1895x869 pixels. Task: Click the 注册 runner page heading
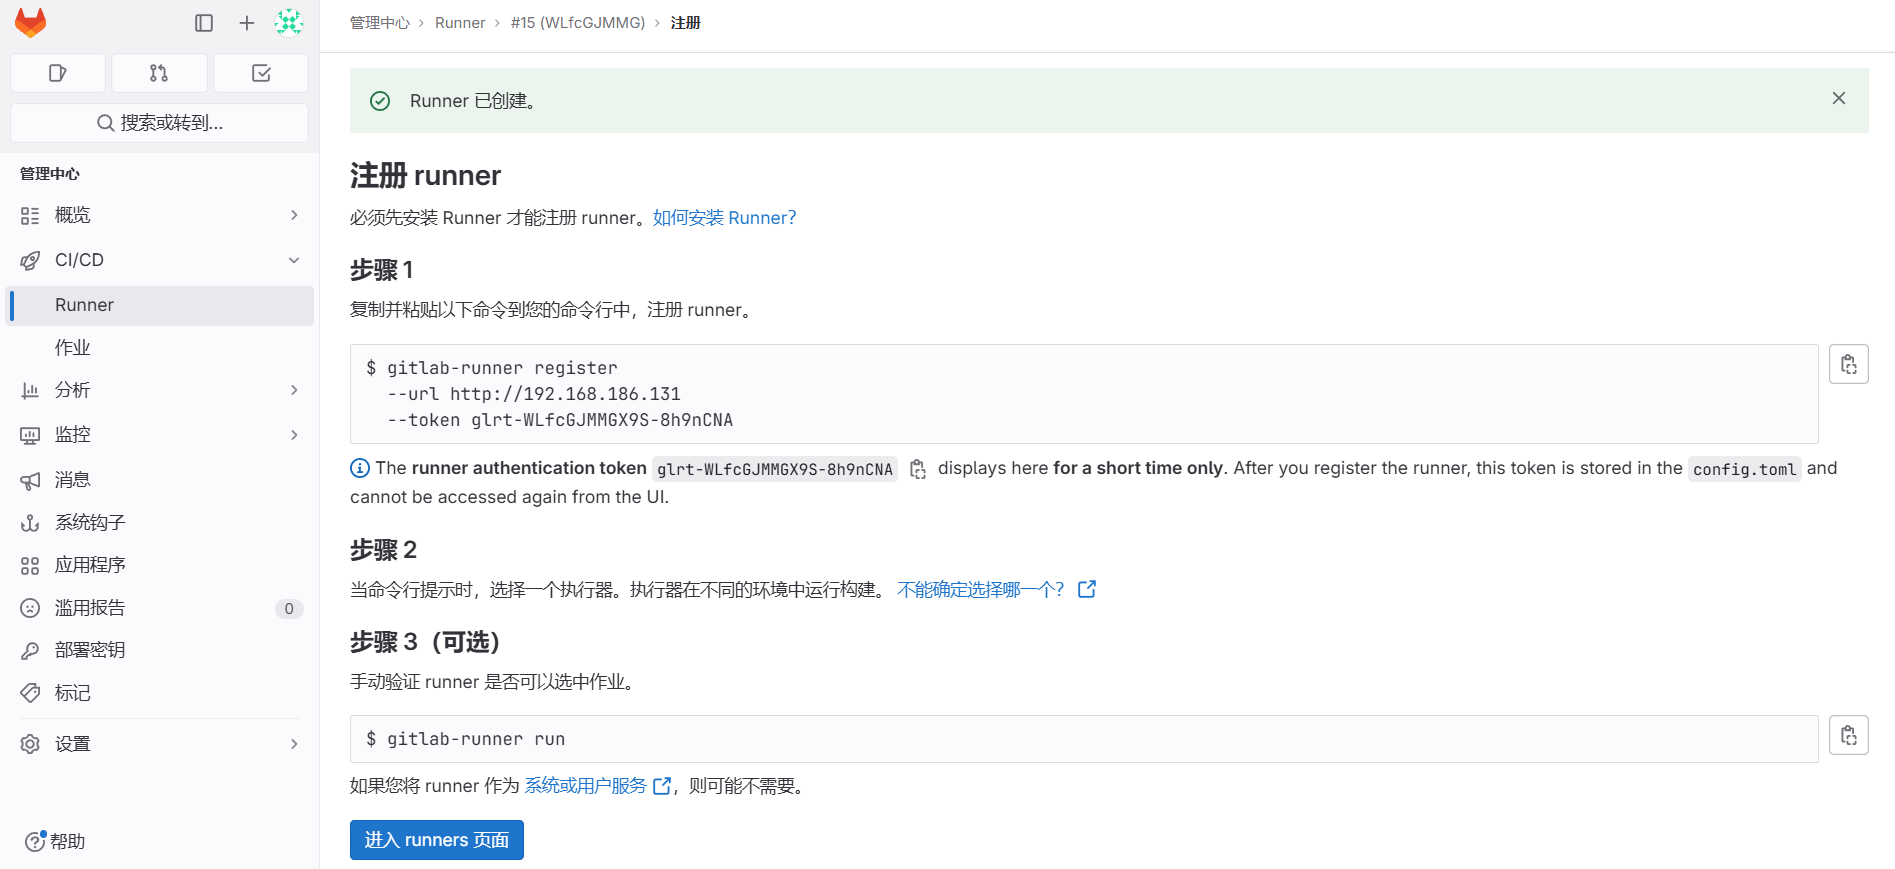[426, 176]
